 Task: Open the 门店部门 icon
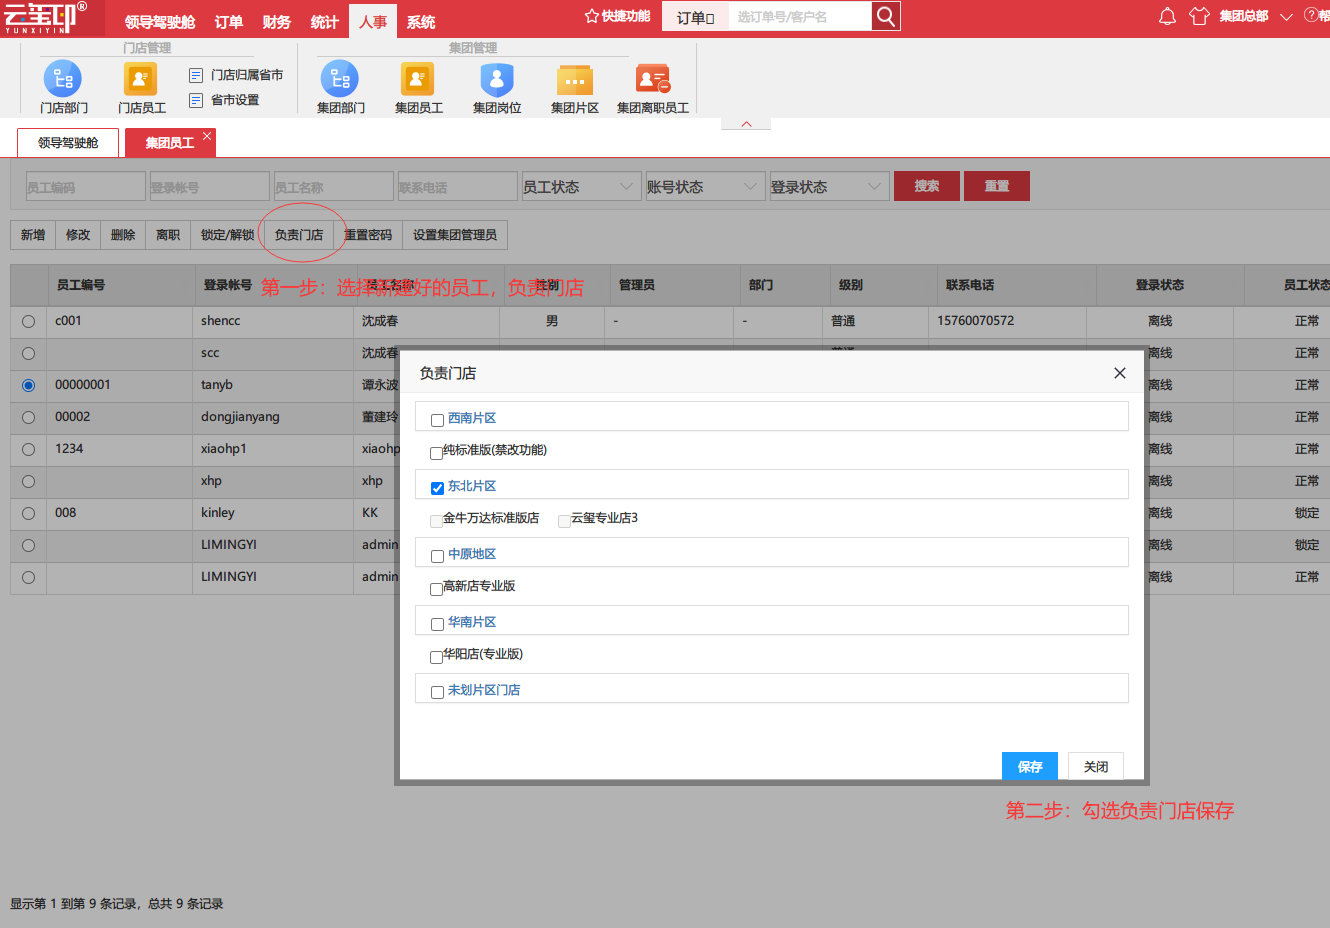pyautogui.click(x=63, y=79)
